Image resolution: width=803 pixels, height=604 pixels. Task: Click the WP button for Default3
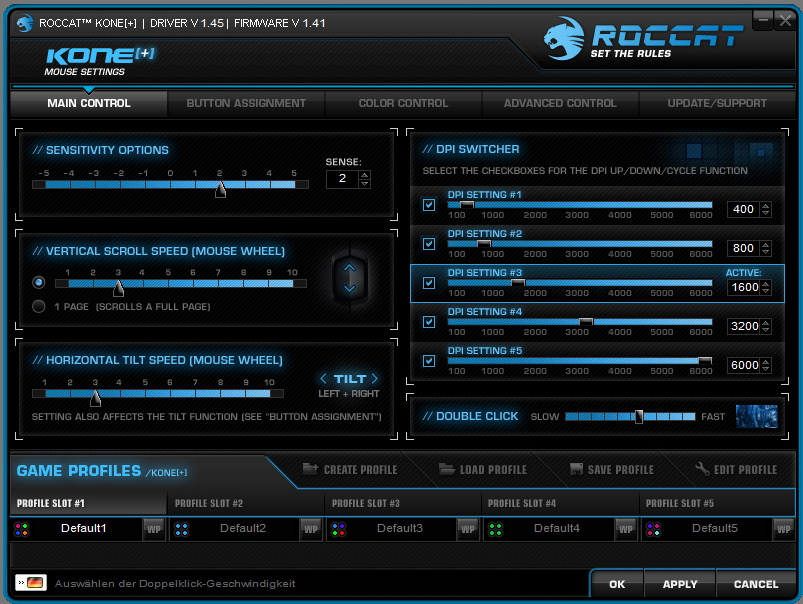pyautogui.click(x=468, y=529)
